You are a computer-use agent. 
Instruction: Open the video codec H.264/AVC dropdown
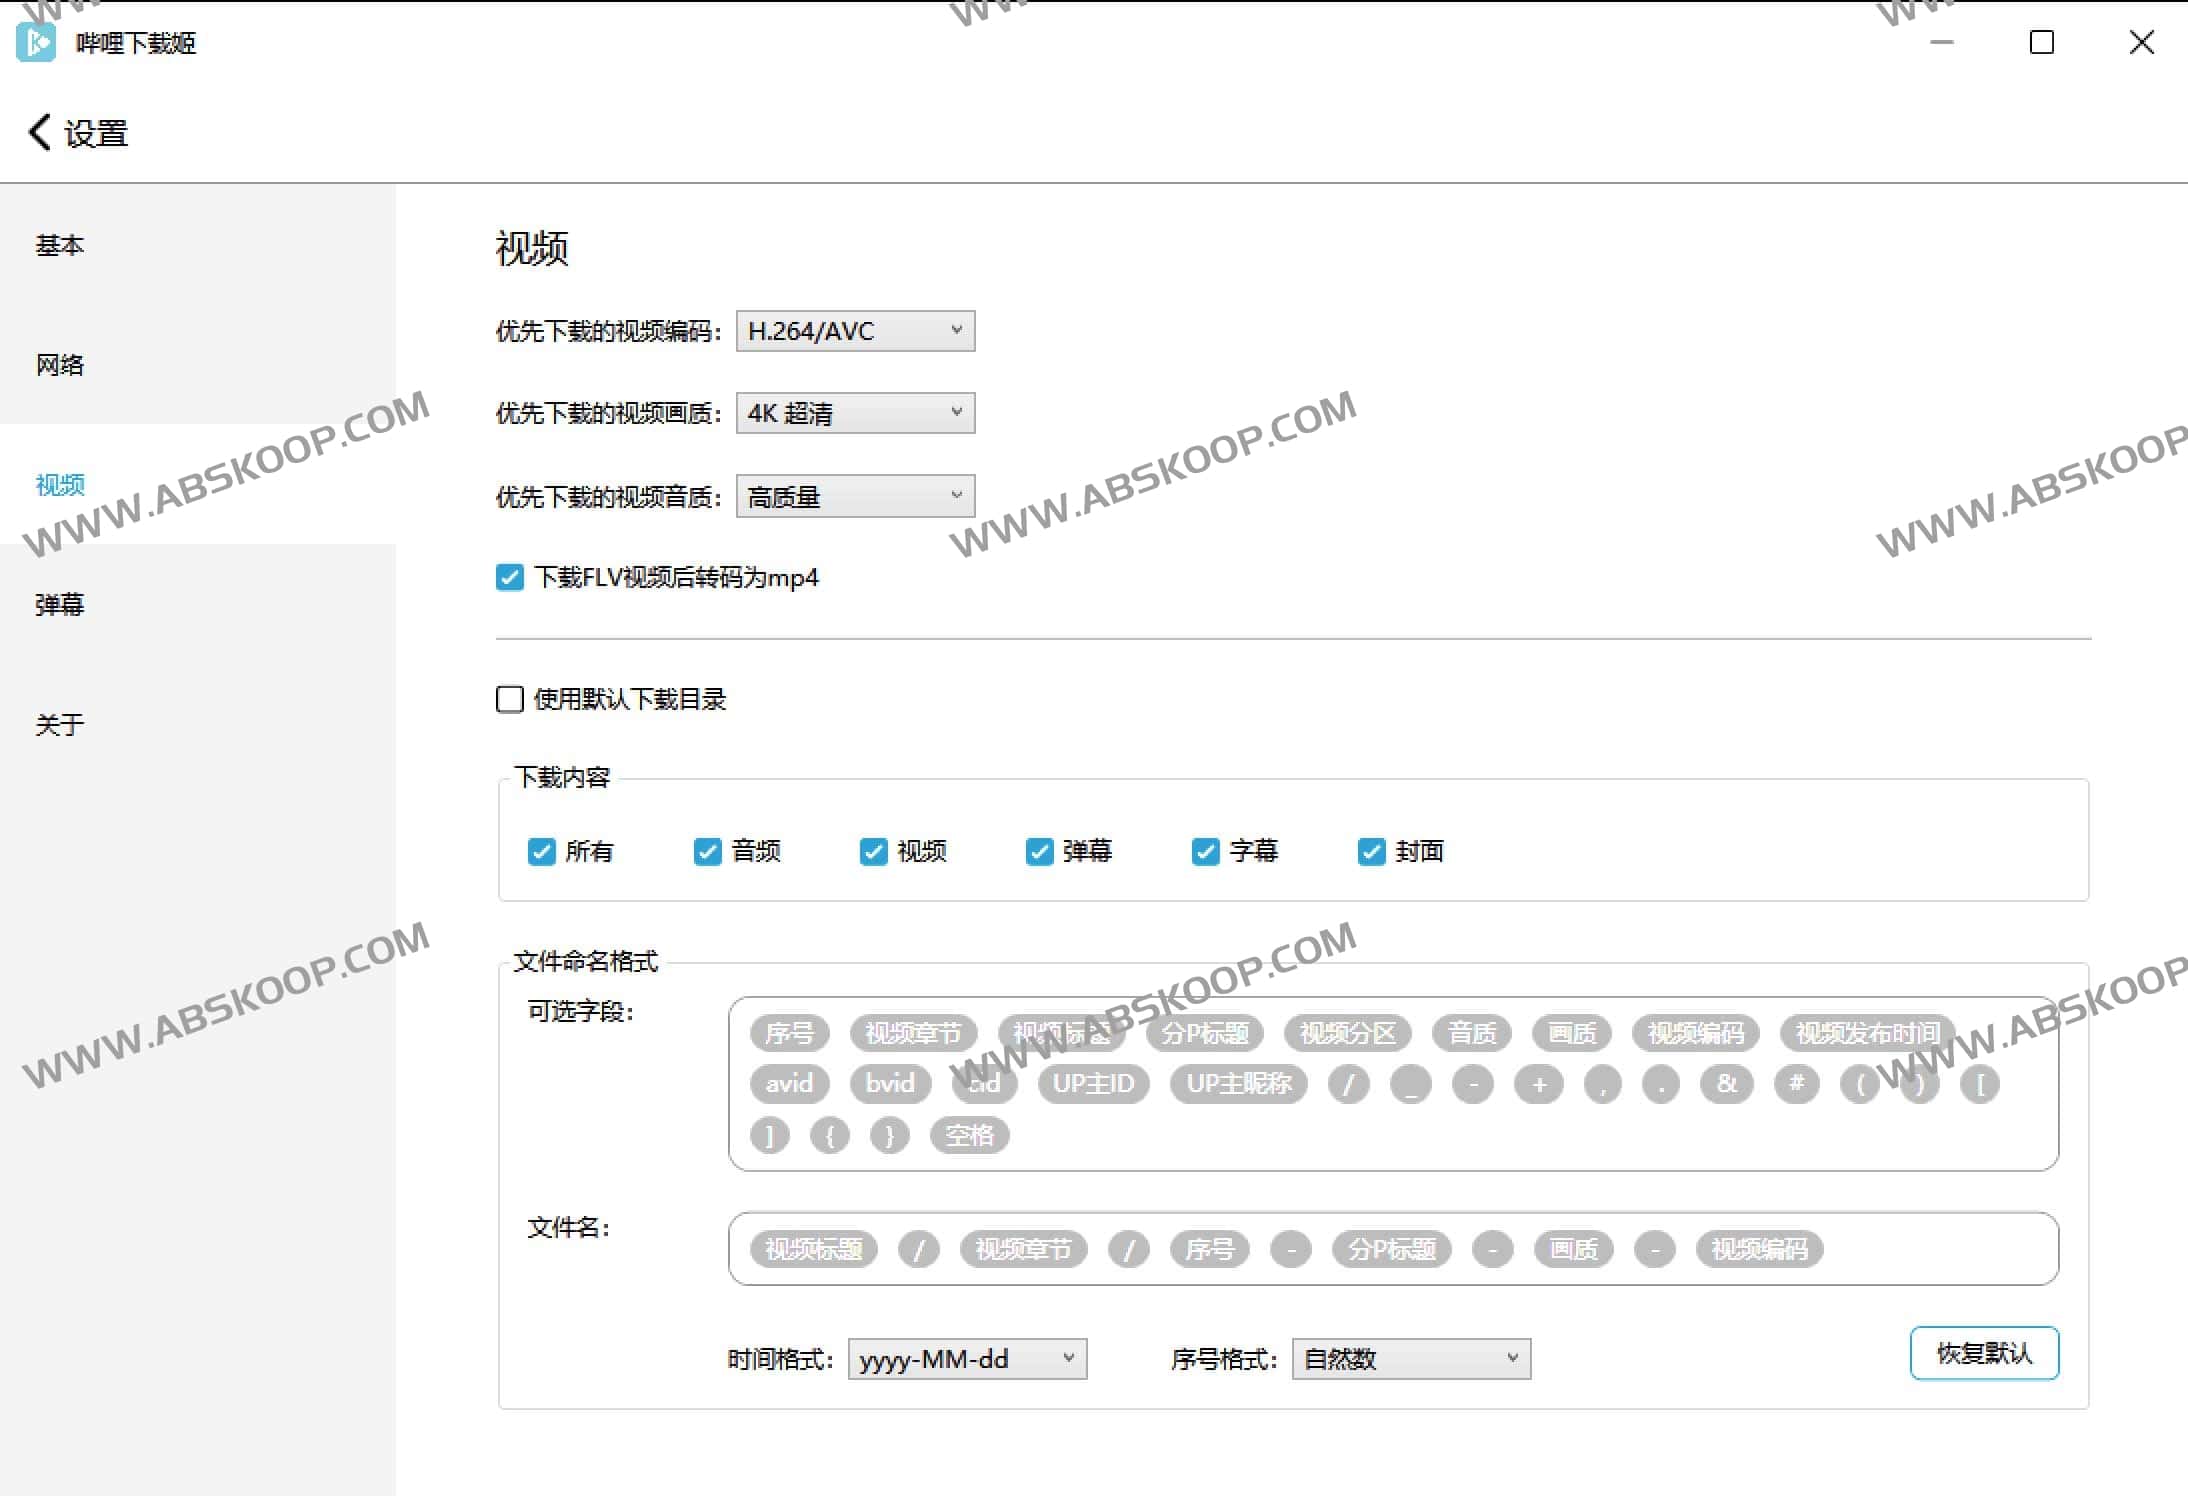point(855,331)
